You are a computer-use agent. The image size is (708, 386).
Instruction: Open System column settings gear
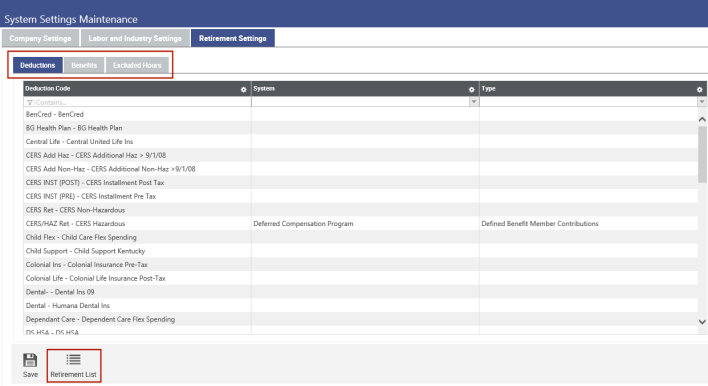pyautogui.click(x=471, y=89)
